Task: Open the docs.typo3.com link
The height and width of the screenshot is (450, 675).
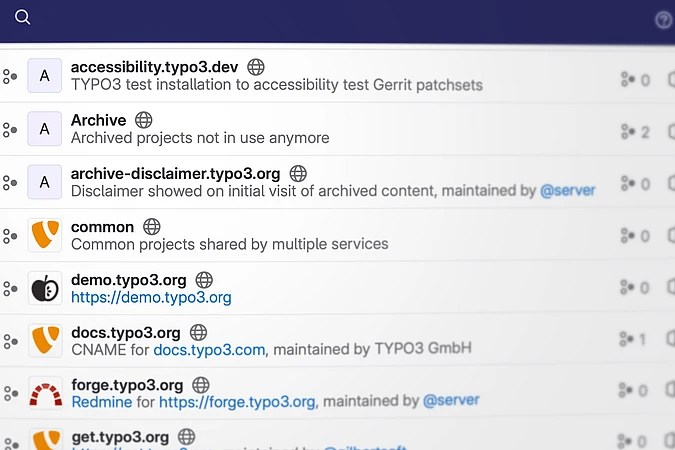Action: tap(209, 350)
